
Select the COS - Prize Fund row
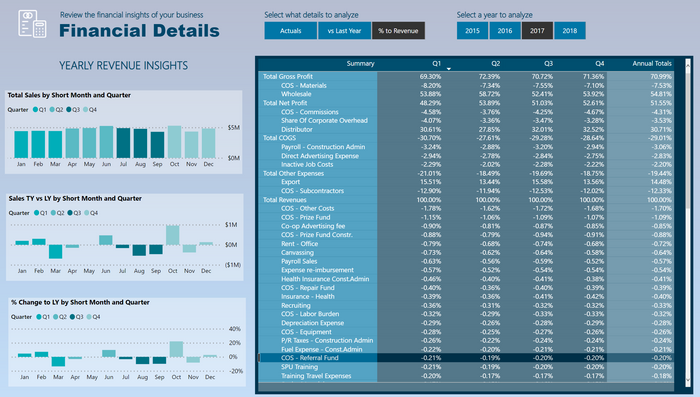466,217
